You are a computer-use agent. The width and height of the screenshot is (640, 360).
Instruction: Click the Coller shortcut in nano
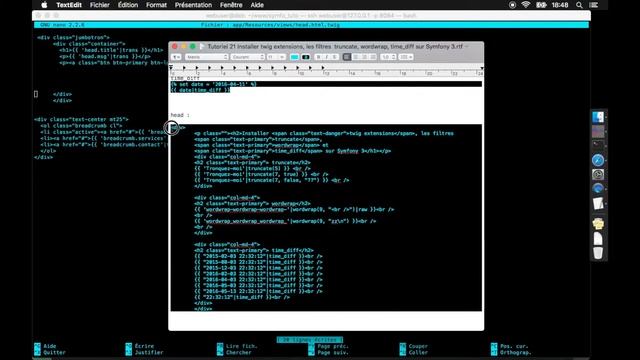click(x=414, y=353)
